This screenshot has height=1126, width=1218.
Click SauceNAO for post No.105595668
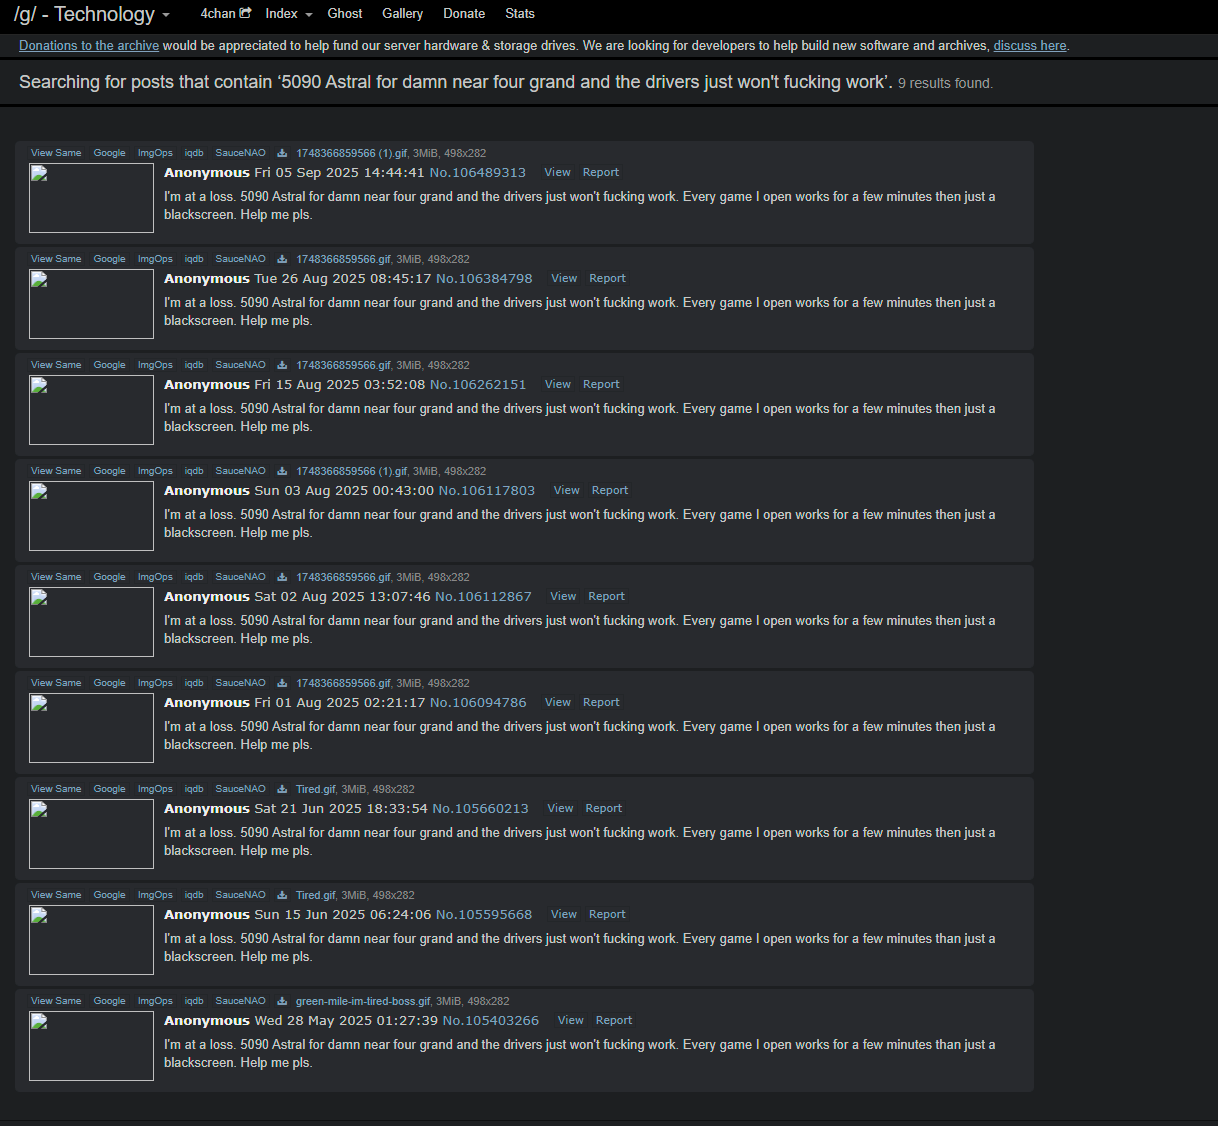click(x=240, y=895)
